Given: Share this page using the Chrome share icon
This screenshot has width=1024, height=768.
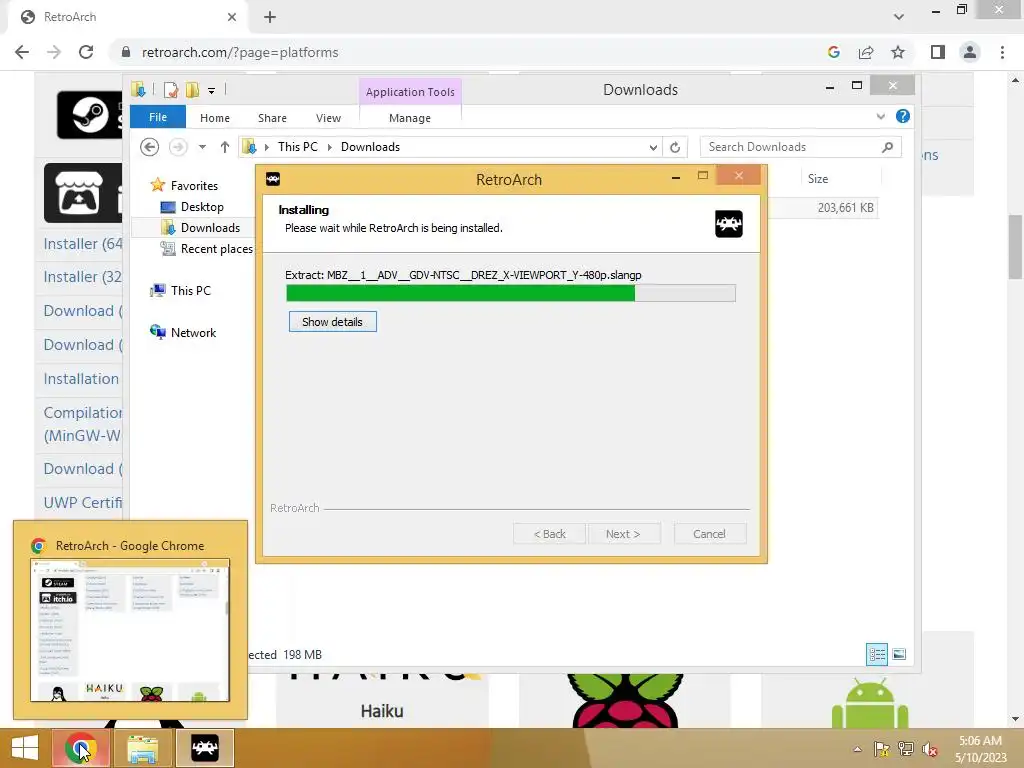Looking at the screenshot, I should tap(866, 52).
